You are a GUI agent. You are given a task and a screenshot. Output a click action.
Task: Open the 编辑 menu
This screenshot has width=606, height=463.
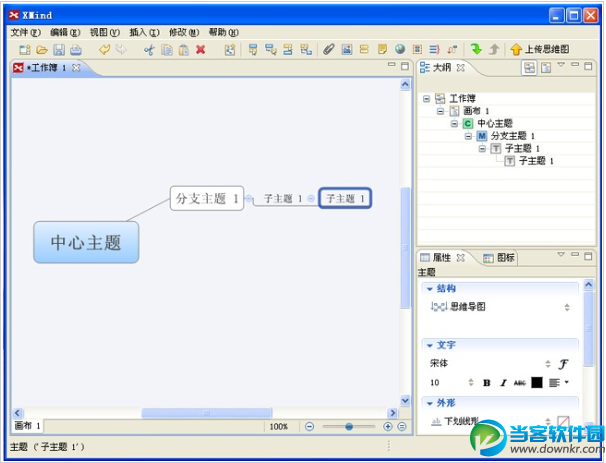(65, 32)
